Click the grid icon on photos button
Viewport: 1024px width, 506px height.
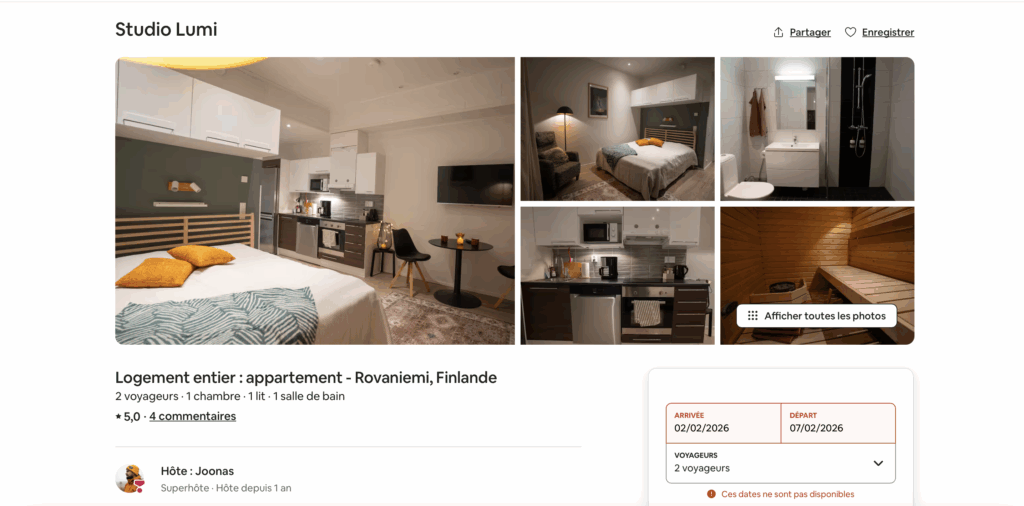[752, 316]
